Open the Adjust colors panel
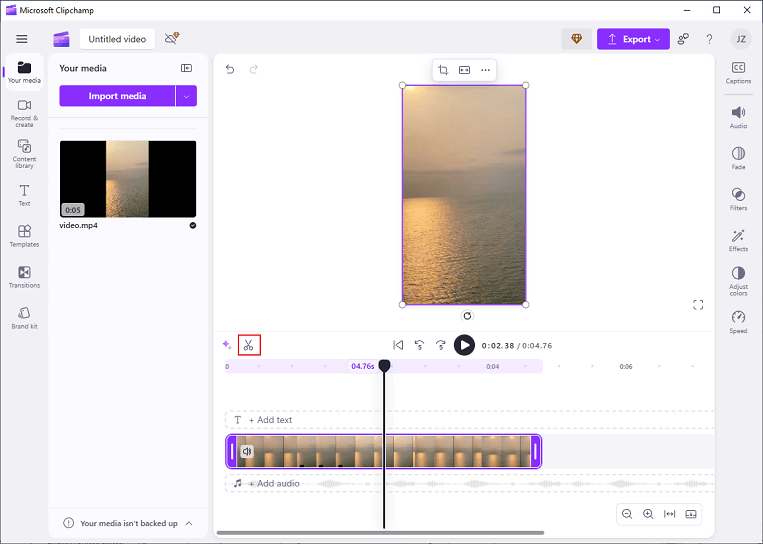The image size is (763, 544). coord(738,281)
